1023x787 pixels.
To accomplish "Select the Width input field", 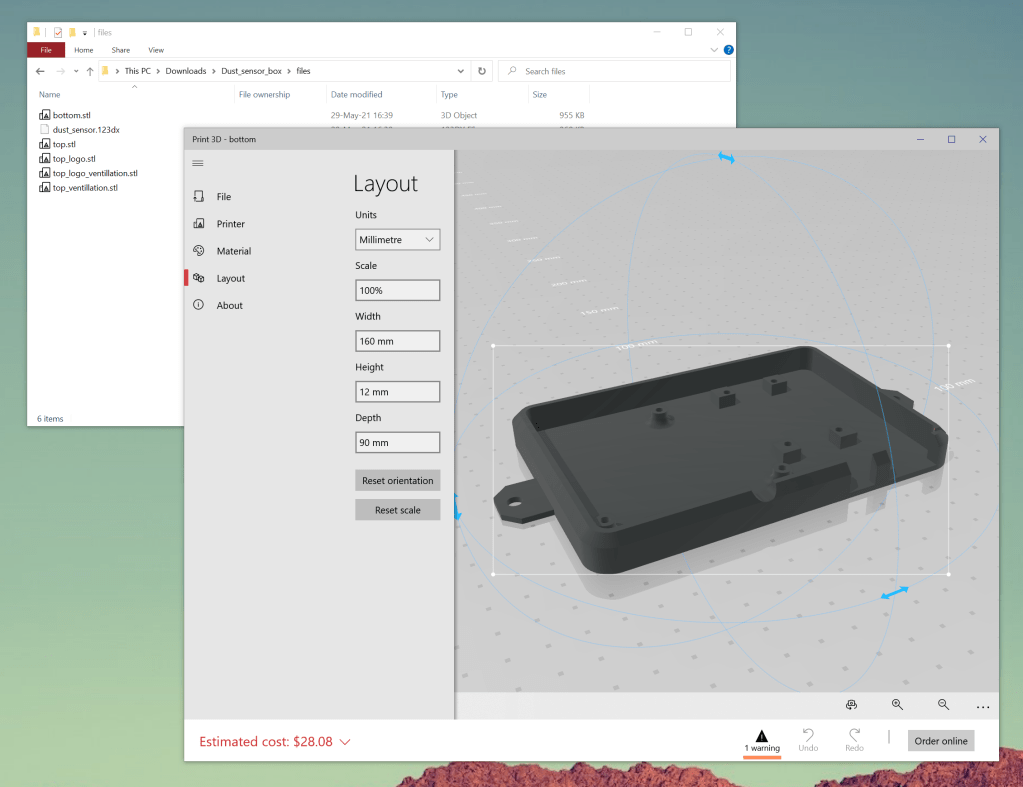I will click(397, 340).
